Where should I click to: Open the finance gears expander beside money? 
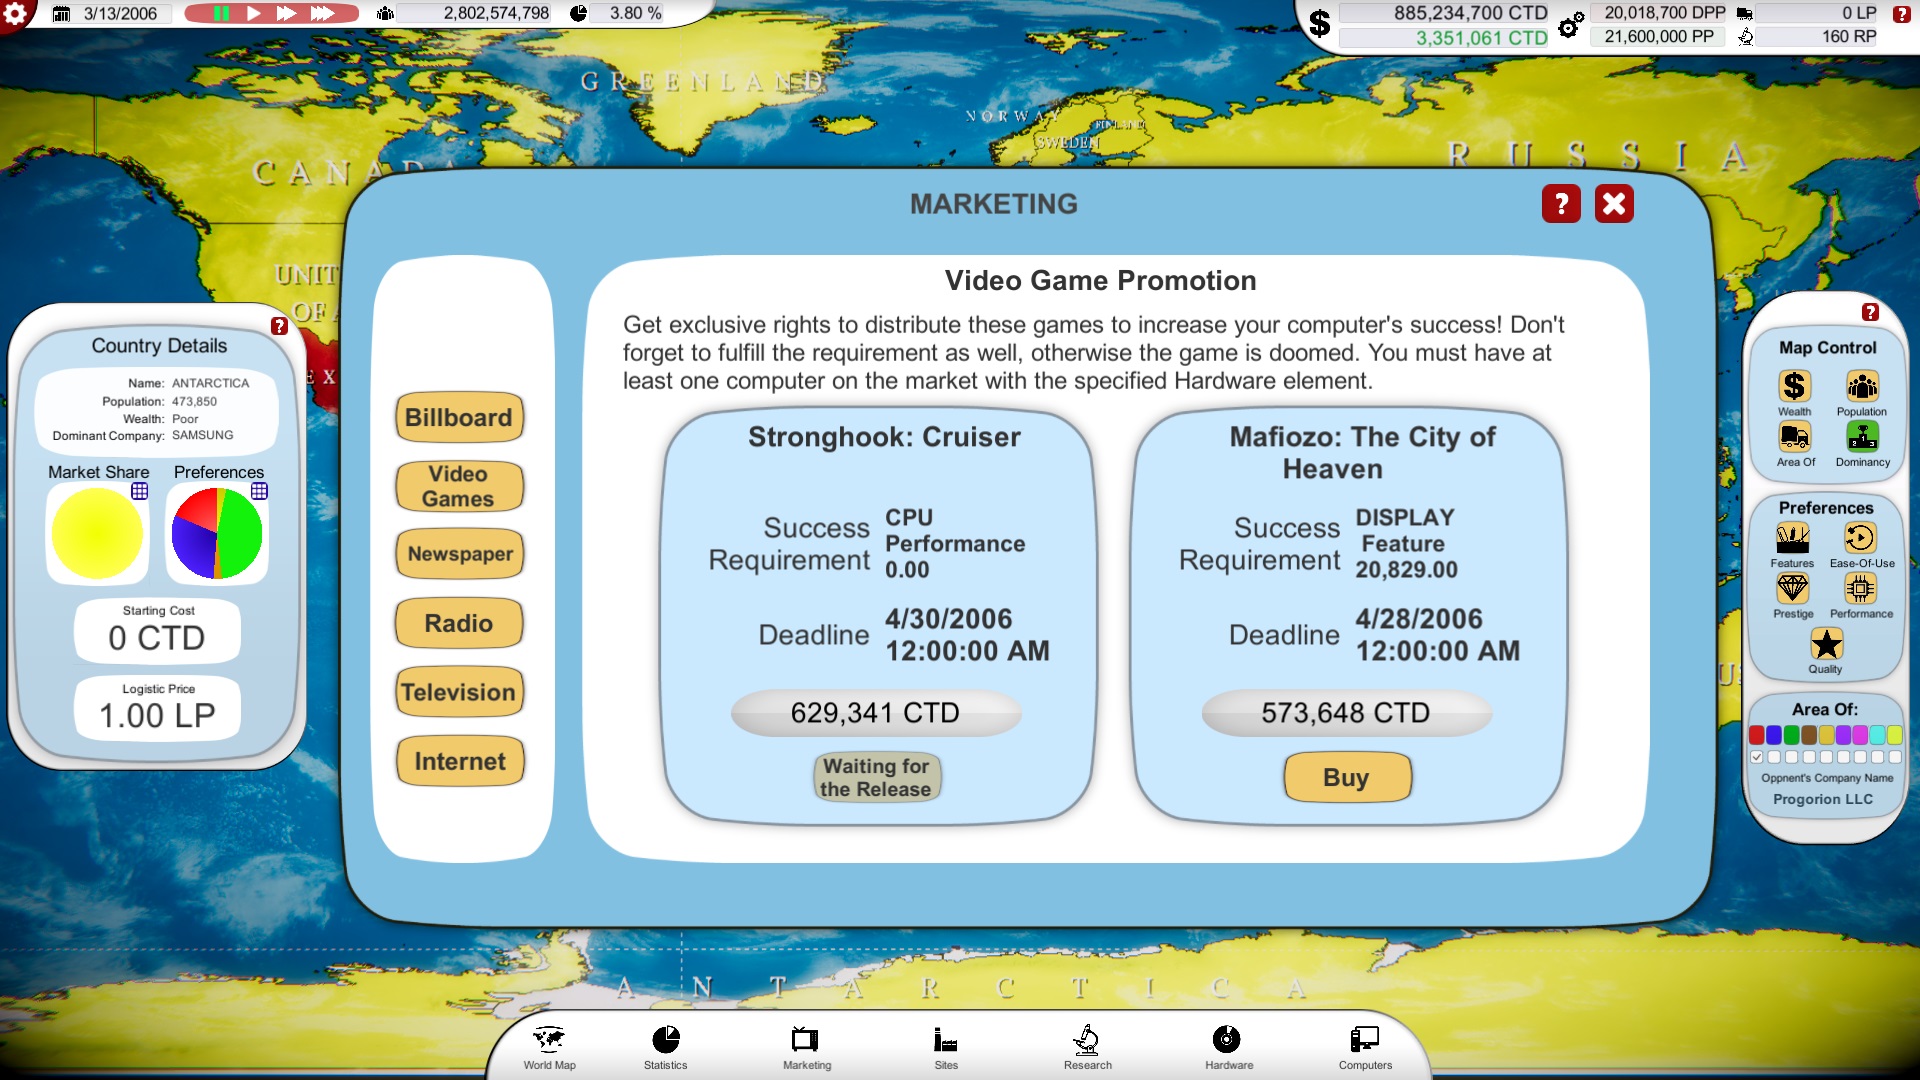[x=1571, y=24]
